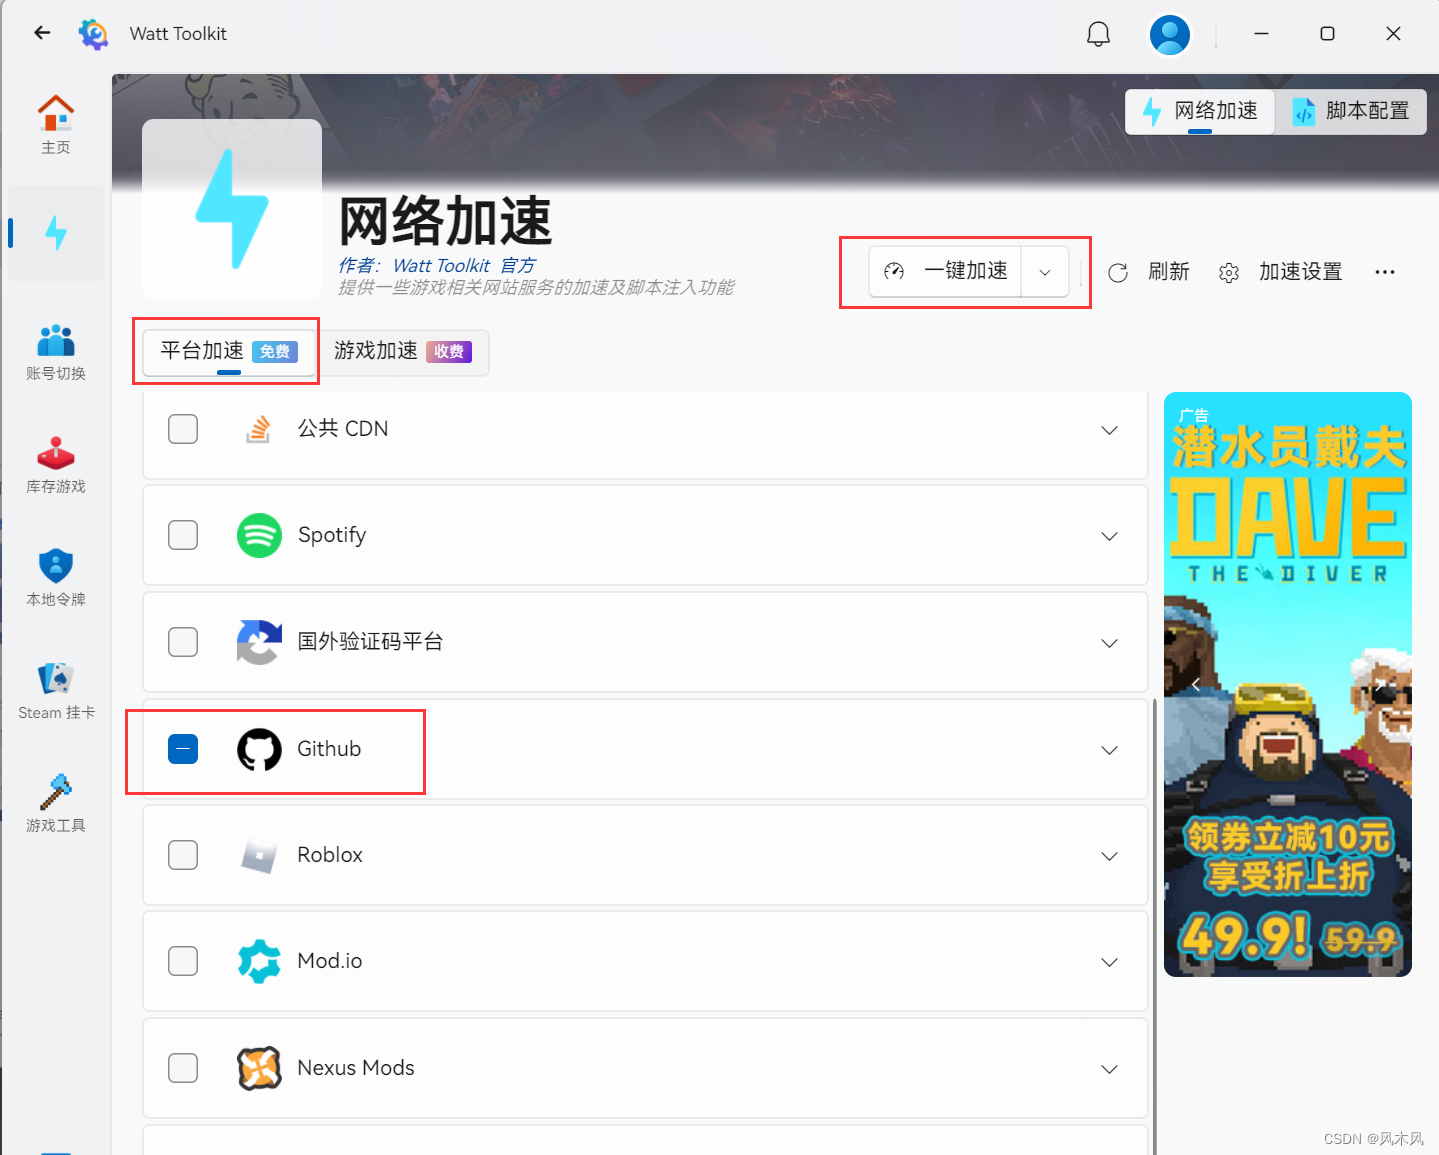Start 一键加速 one-click acceleration
This screenshot has height=1155, width=1439.
pyautogui.click(x=945, y=271)
